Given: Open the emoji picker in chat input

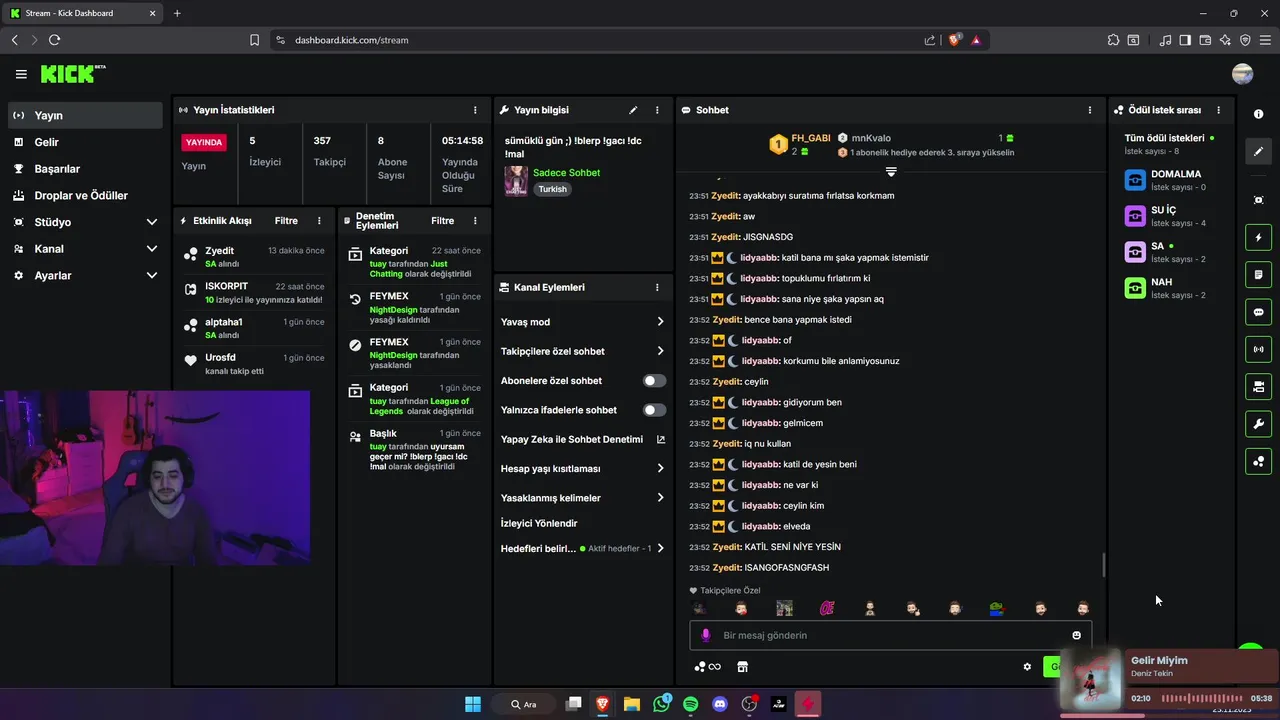Looking at the screenshot, I should tap(1076, 635).
